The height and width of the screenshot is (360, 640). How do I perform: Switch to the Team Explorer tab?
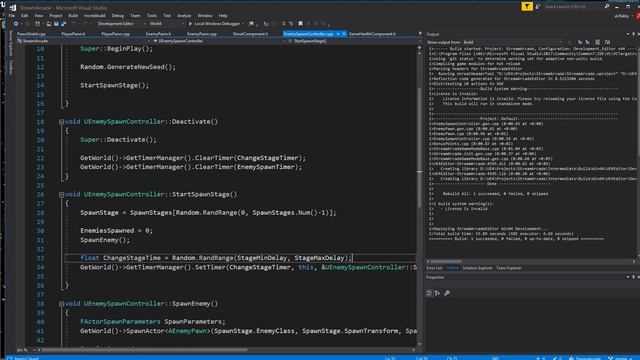pos(509,268)
